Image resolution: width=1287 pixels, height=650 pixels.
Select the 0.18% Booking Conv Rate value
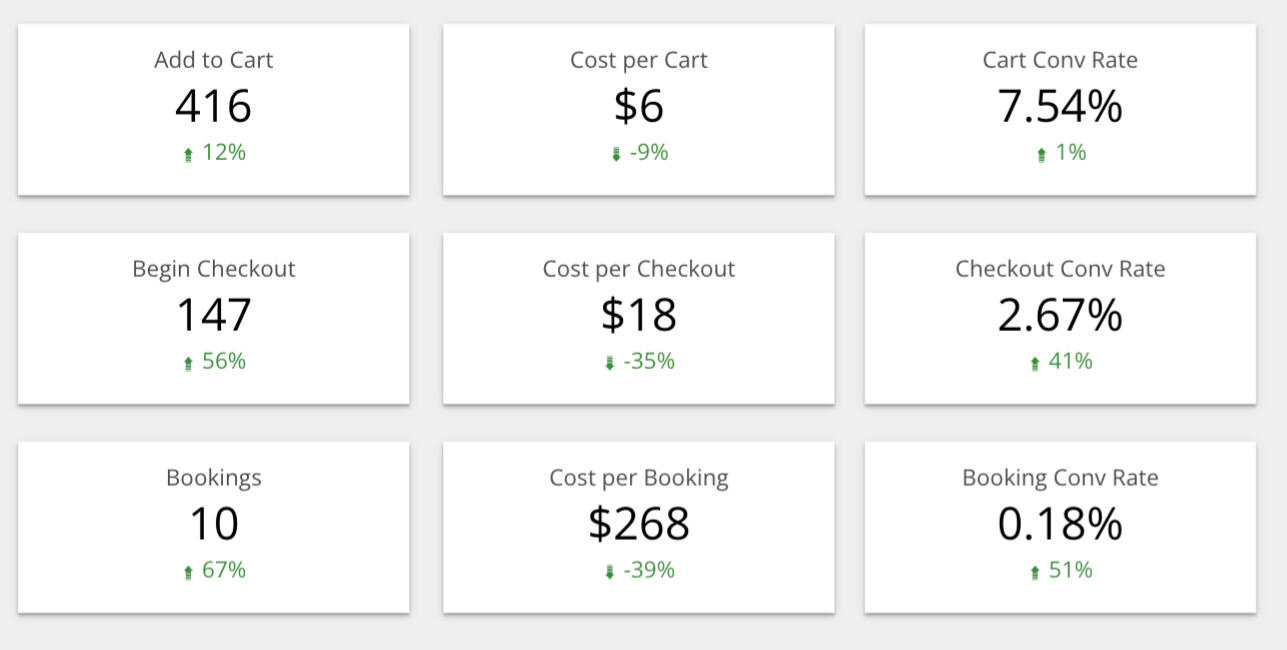pyautogui.click(x=1060, y=524)
